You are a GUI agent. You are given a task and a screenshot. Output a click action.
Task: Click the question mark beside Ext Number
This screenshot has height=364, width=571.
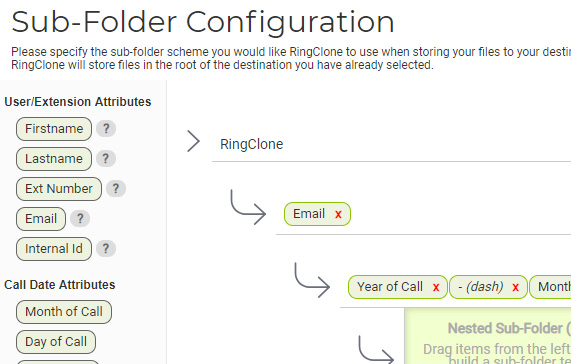[x=116, y=189]
